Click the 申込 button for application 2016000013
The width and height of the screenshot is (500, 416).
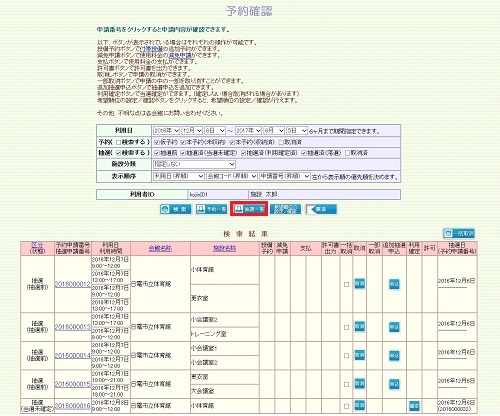point(394,327)
